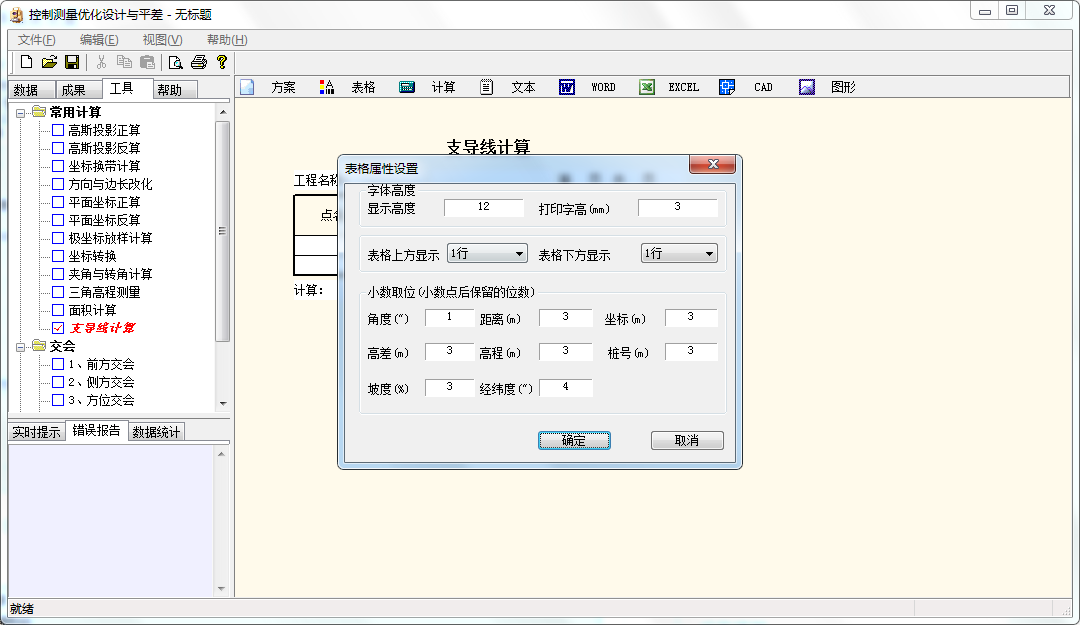The height and width of the screenshot is (625, 1080).
Task: Open the 图形 graphics view icon
Action: click(x=807, y=87)
